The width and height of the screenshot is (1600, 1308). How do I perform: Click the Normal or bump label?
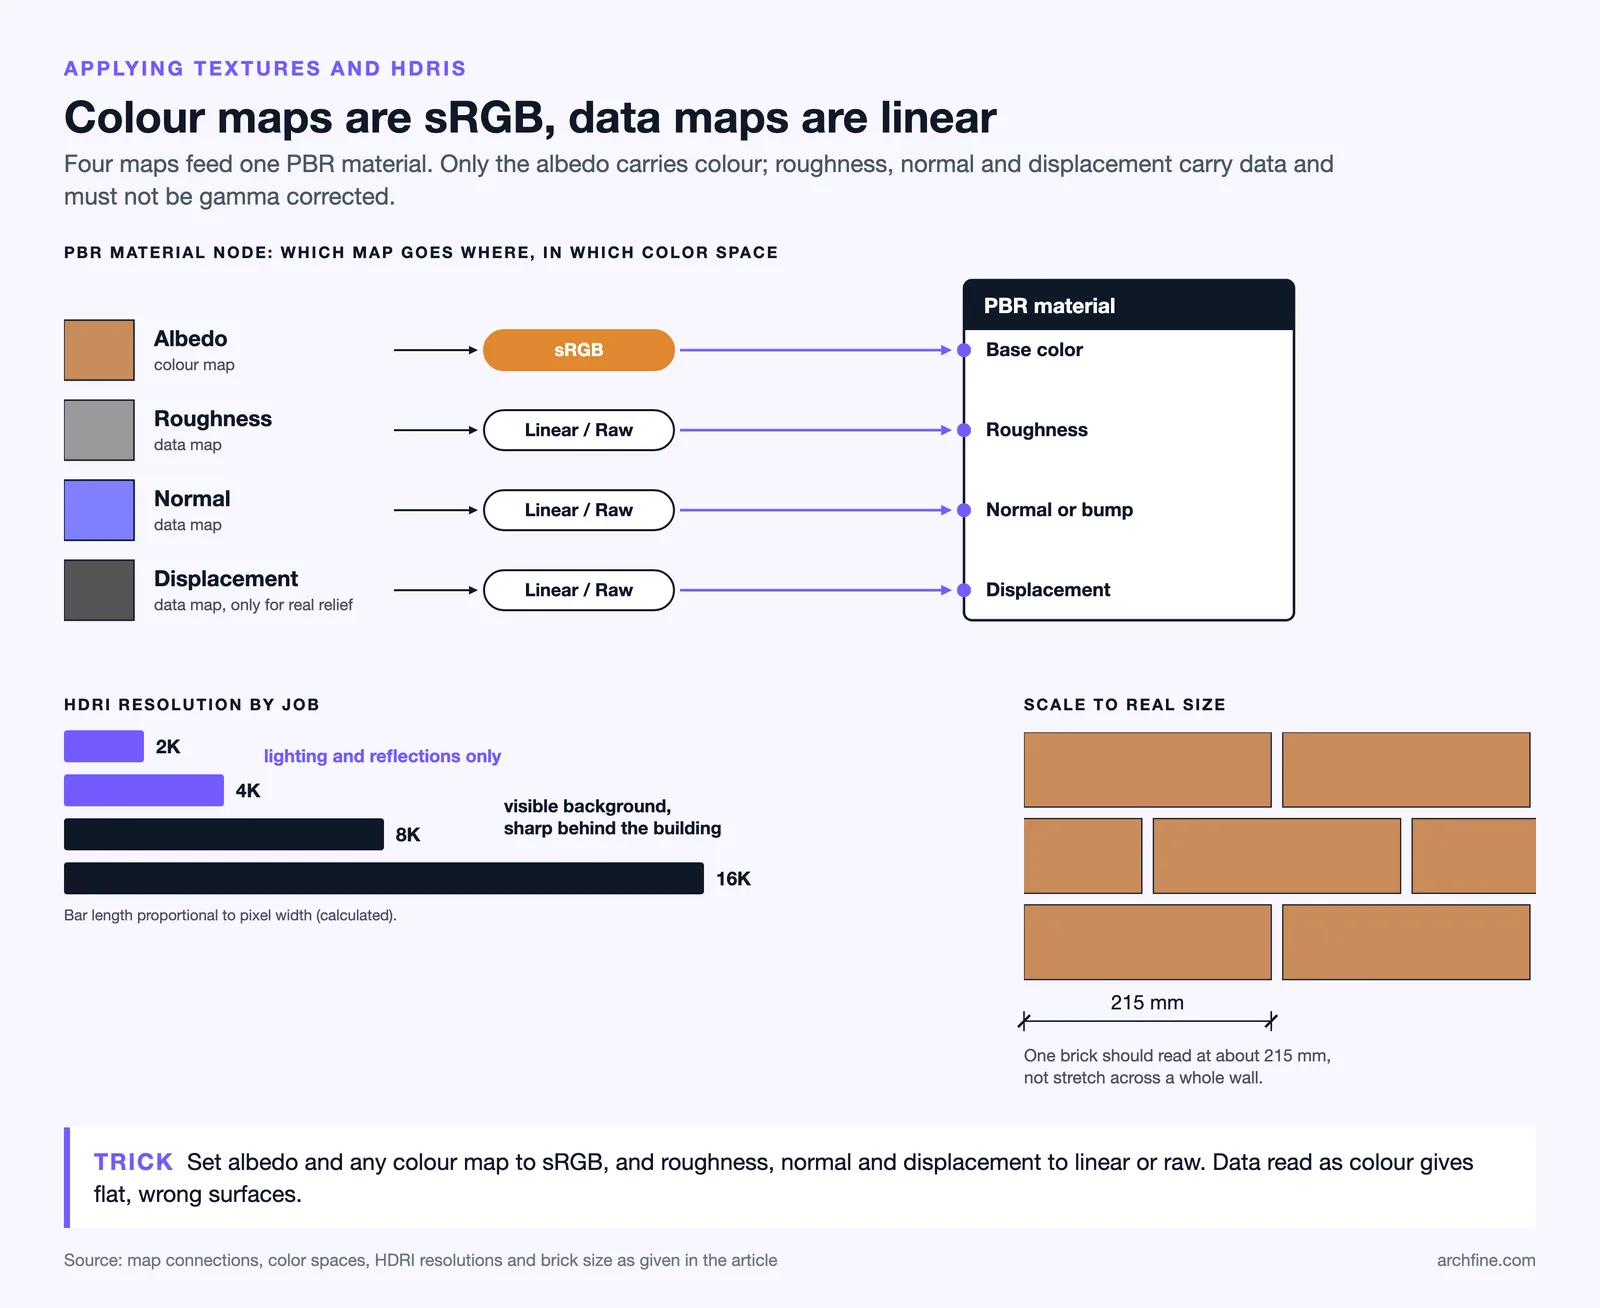(1059, 510)
